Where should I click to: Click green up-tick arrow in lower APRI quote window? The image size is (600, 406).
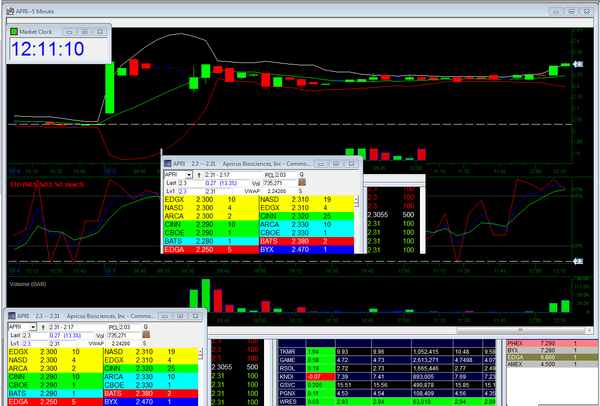tap(42, 326)
